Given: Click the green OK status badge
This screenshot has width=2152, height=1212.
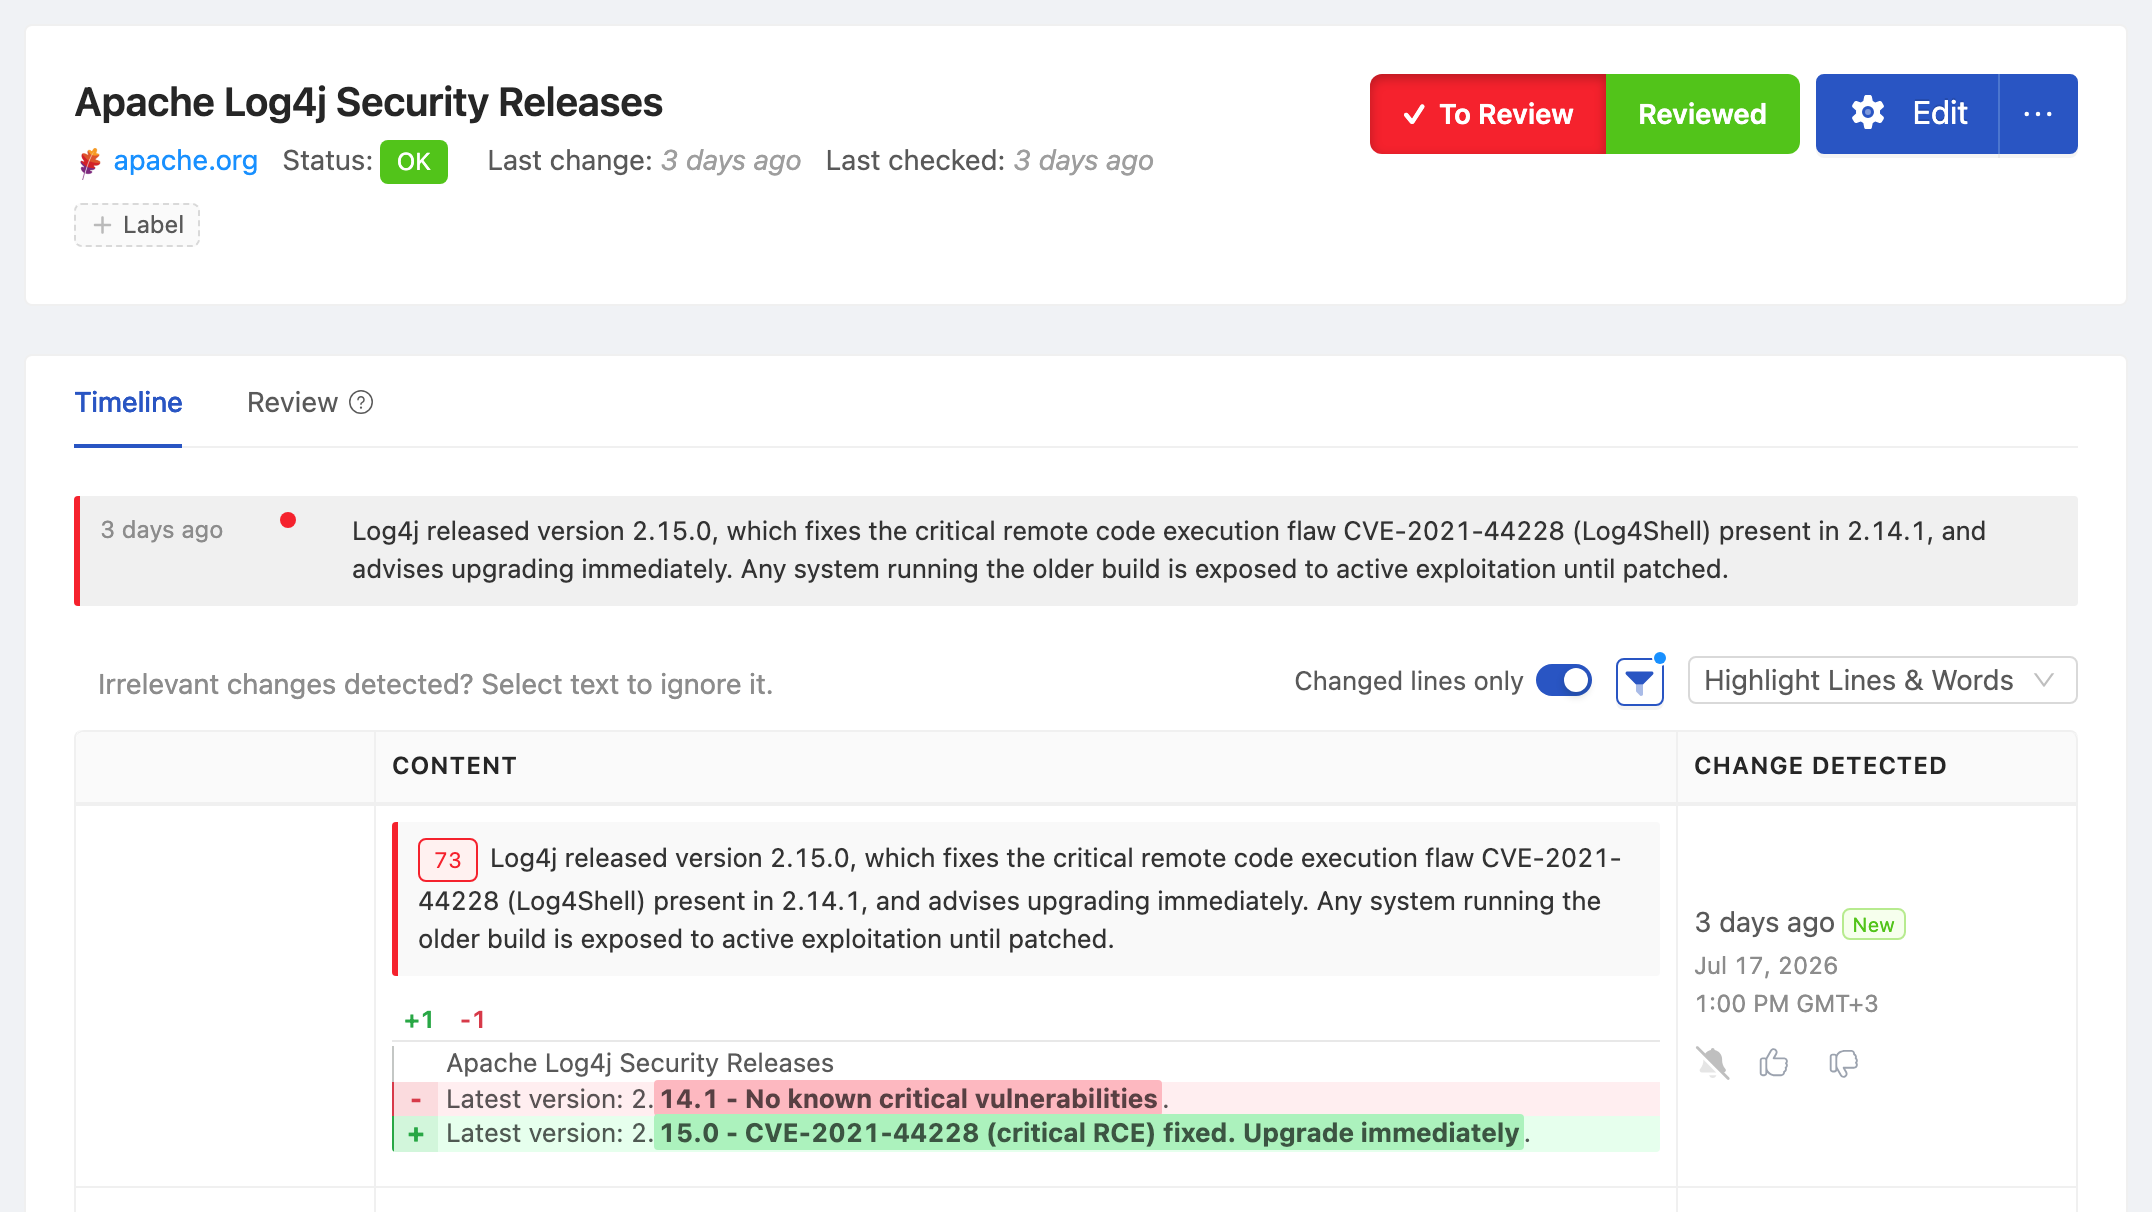Looking at the screenshot, I should [413, 162].
